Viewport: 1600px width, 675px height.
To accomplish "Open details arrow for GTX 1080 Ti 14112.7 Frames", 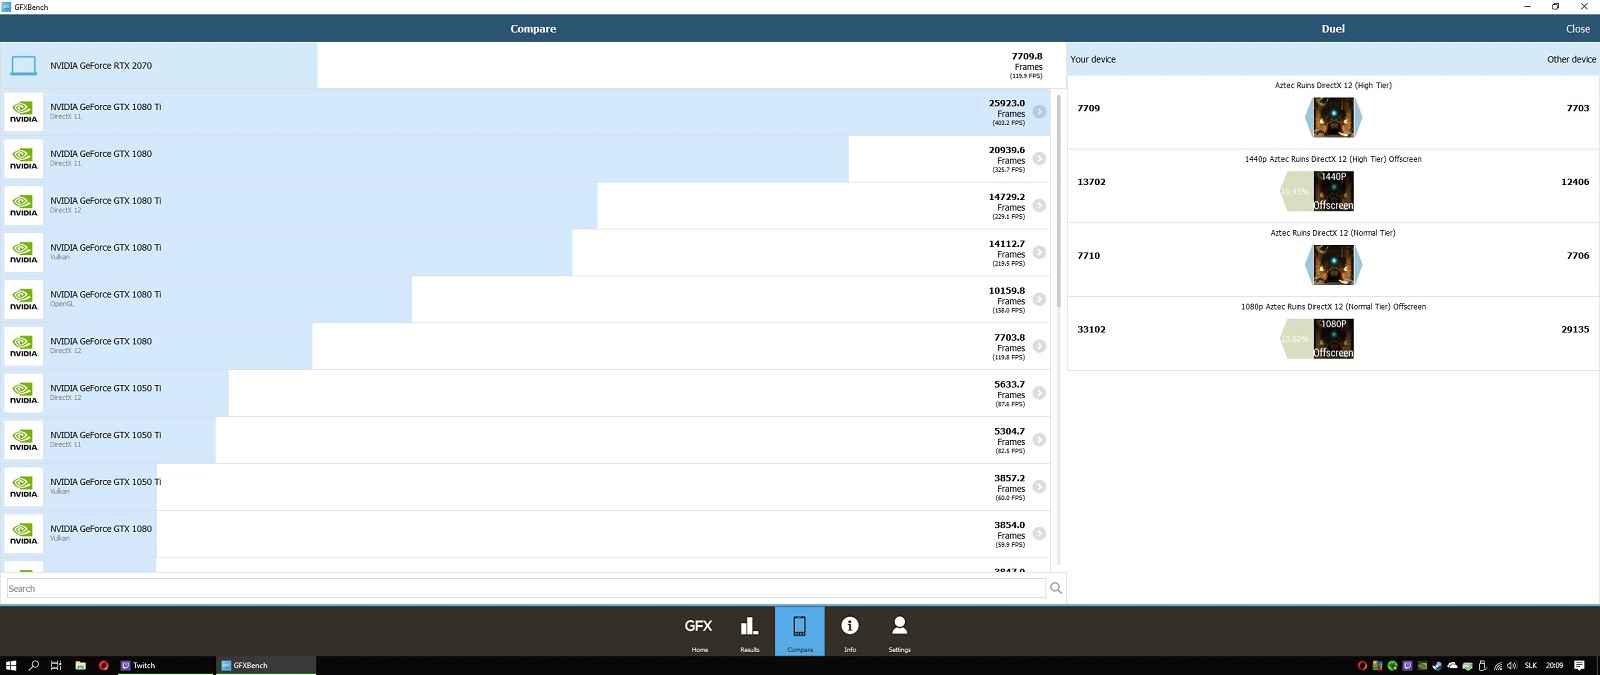I will pyautogui.click(x=1040, y=253).
